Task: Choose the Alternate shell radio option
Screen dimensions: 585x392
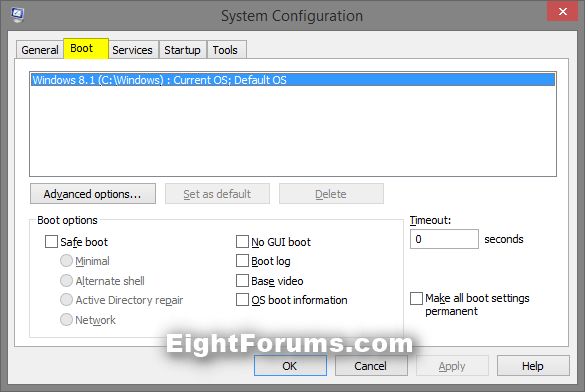Action: 66,280
